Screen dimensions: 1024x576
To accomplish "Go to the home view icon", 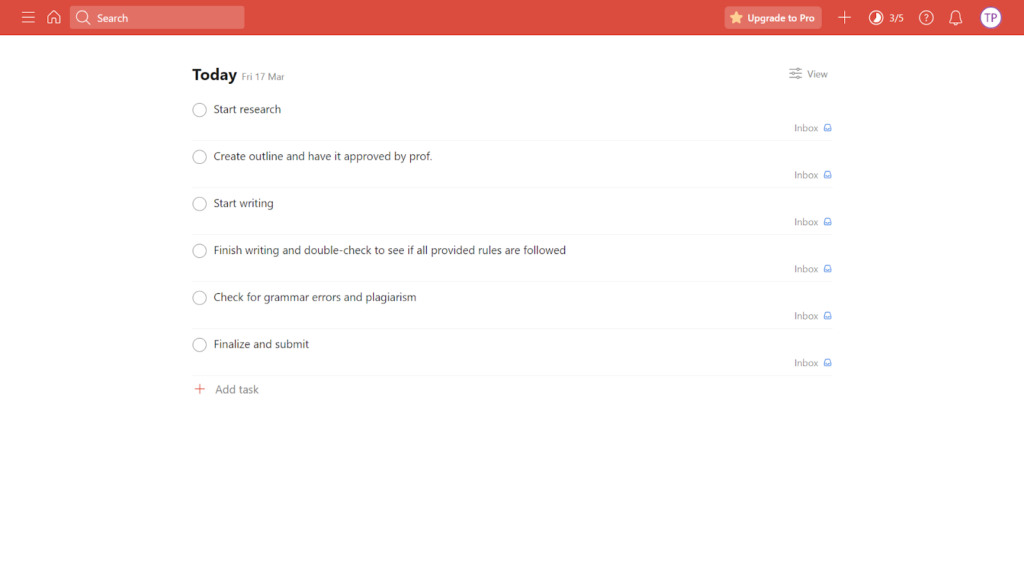I will (x=54, y=17).
